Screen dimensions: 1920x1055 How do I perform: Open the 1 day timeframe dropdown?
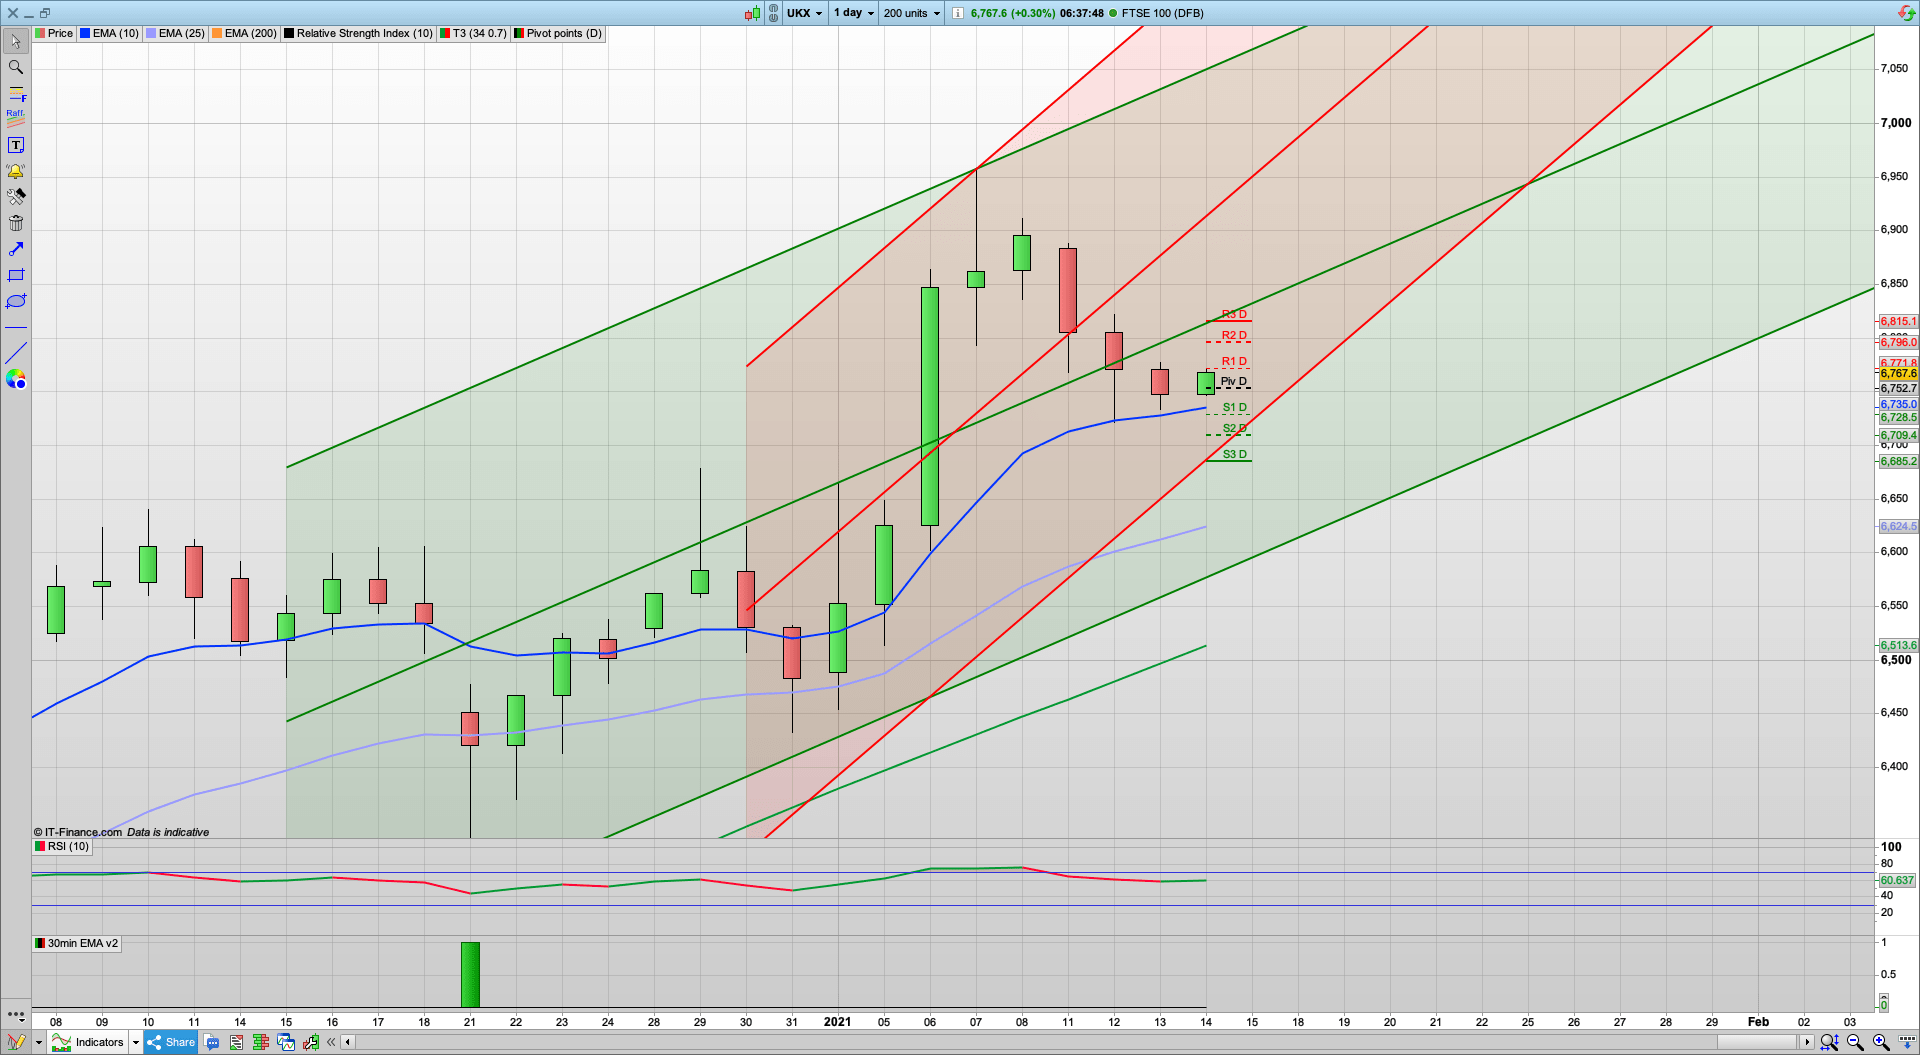coord(853,13)
